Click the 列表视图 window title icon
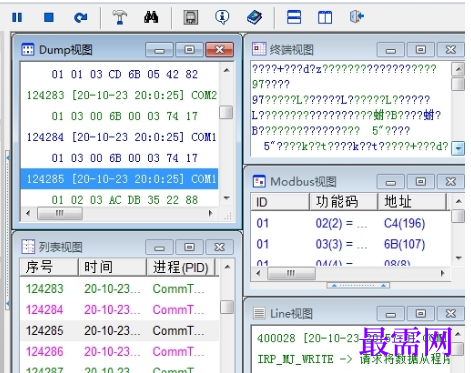 click(28, 247)
